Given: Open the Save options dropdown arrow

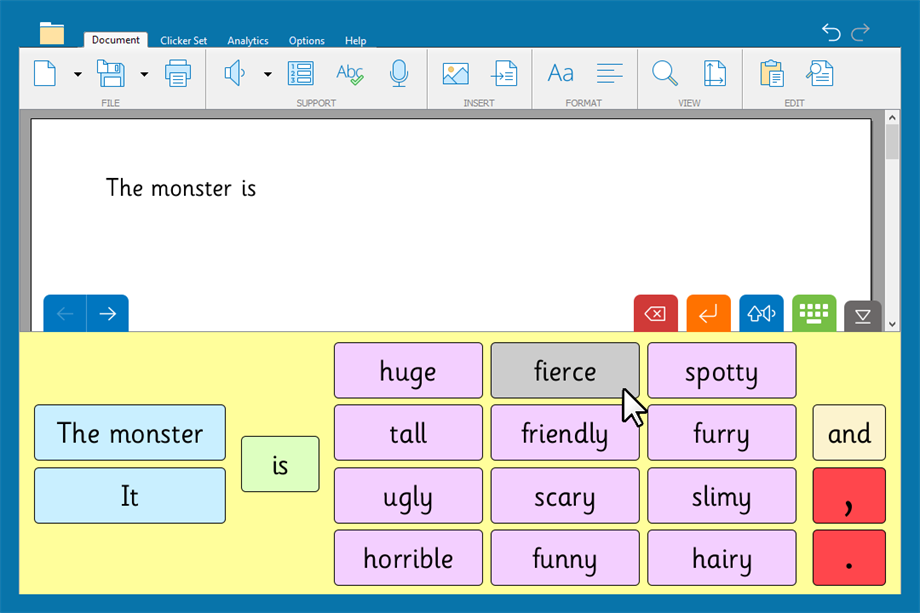Looking at the screenshot, I should point(143,74).
